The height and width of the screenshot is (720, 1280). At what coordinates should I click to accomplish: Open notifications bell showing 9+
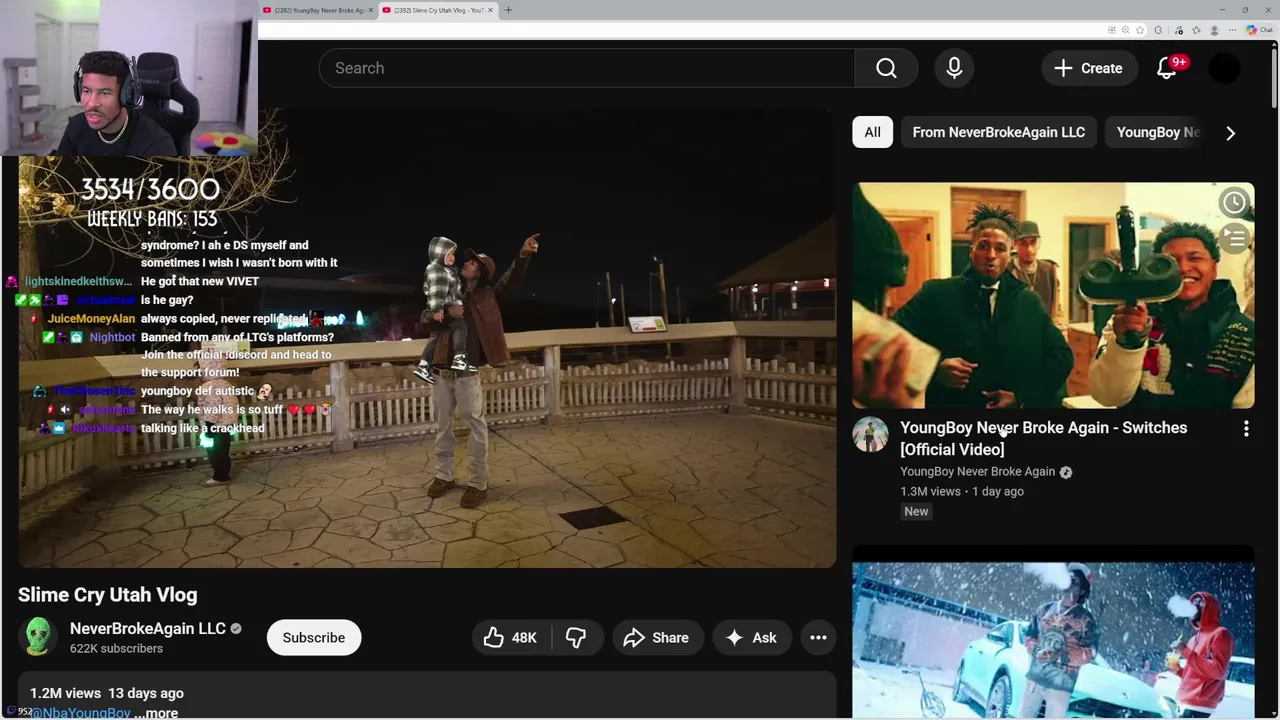[x=1167, y=68]
